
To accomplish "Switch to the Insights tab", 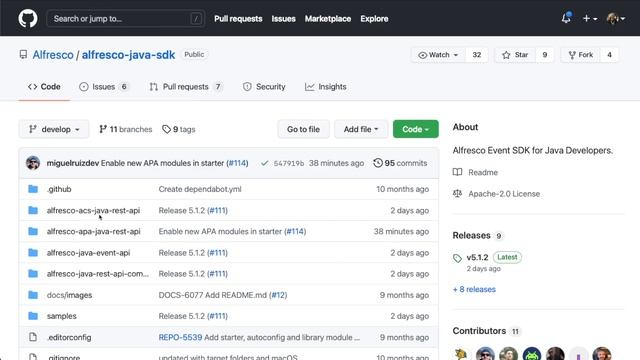I will [326, 87].
